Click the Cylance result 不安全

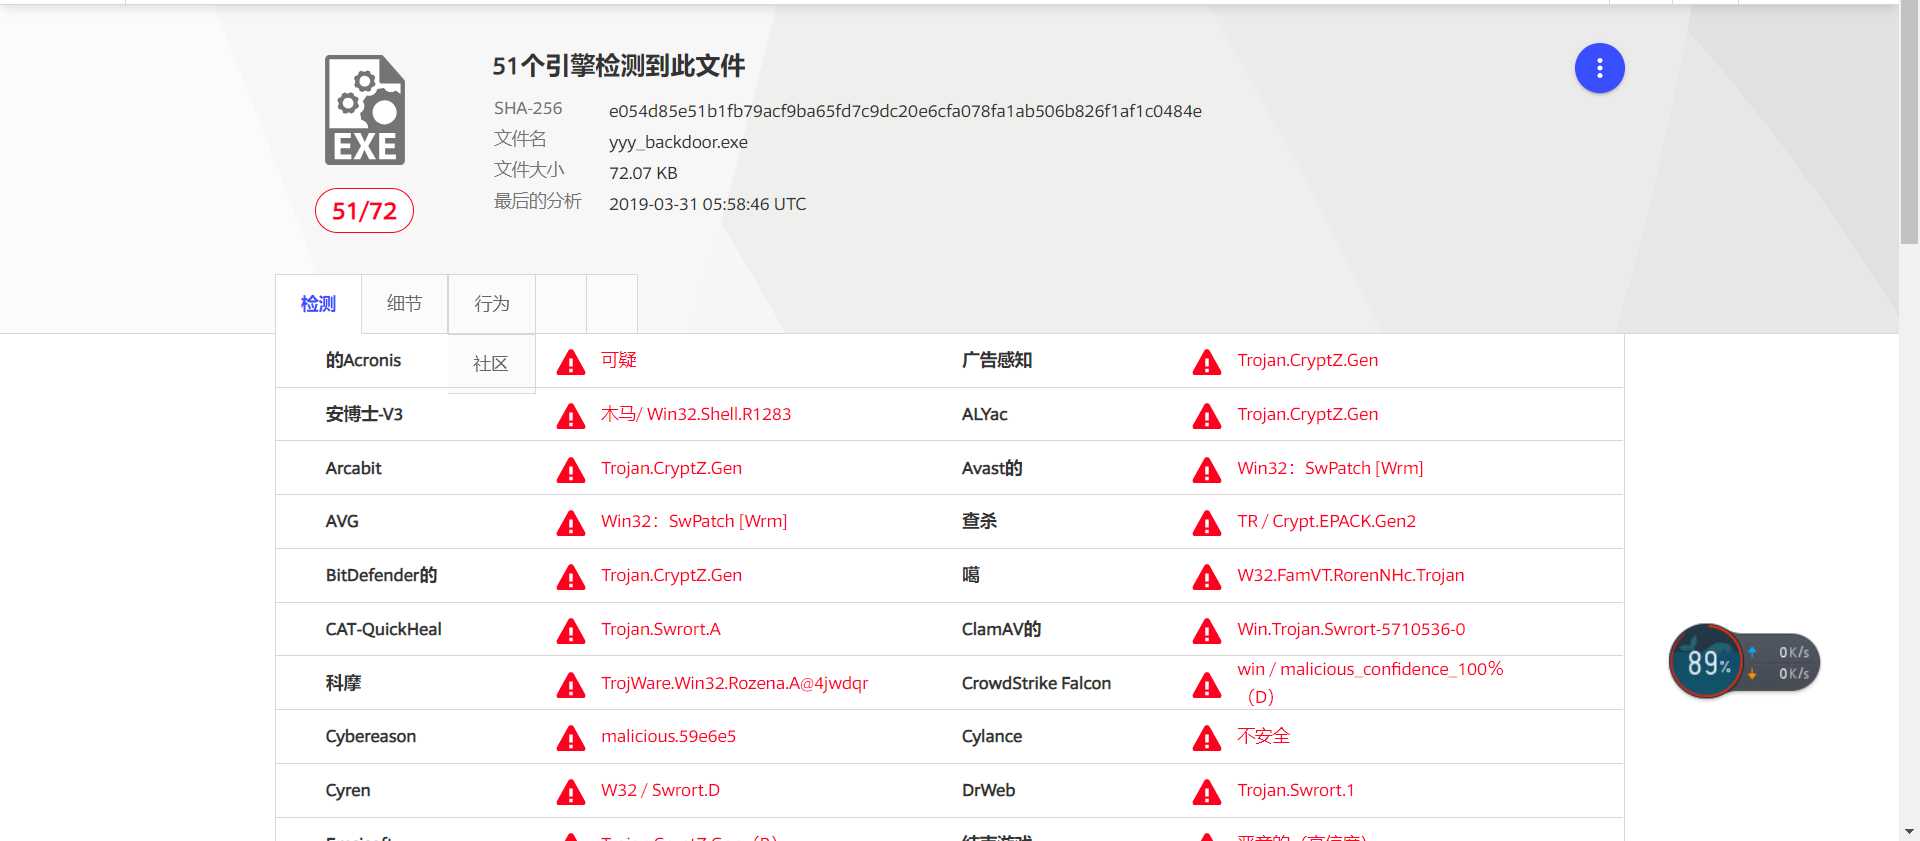coord(1263,736)
